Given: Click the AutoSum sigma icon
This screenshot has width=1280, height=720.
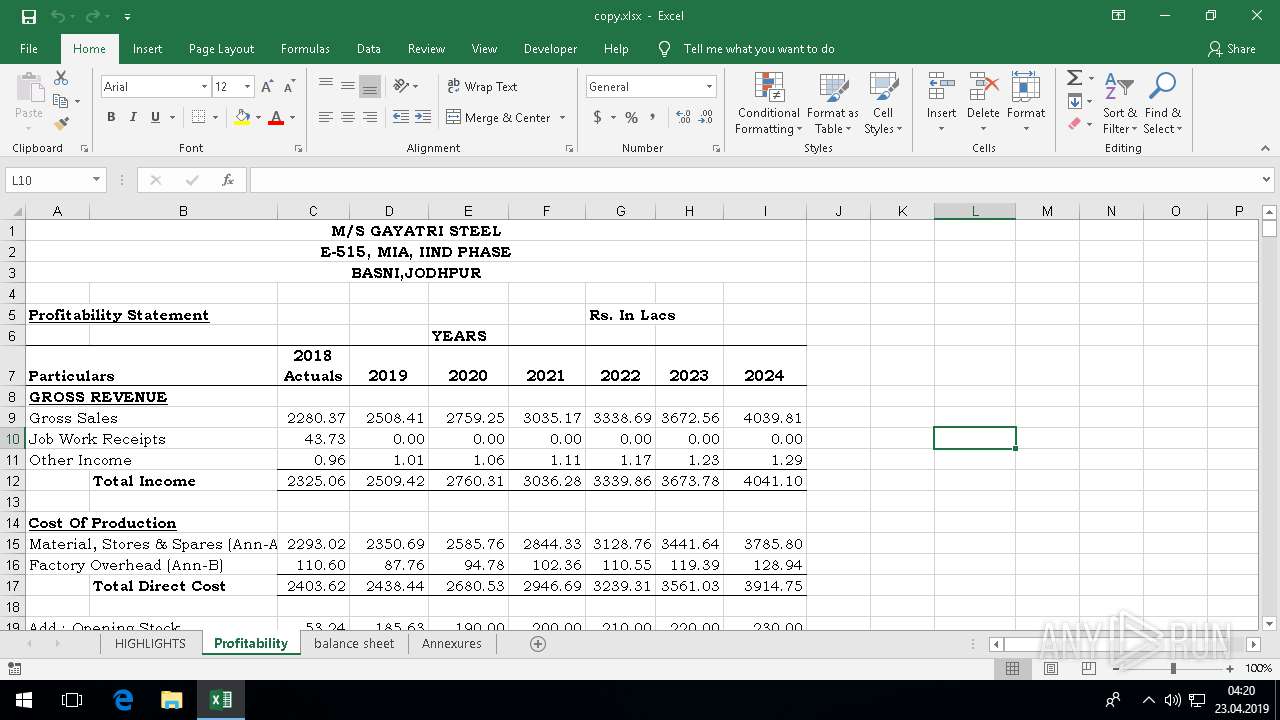Looking at the screenshot, I should click(x=1073, y=78).
